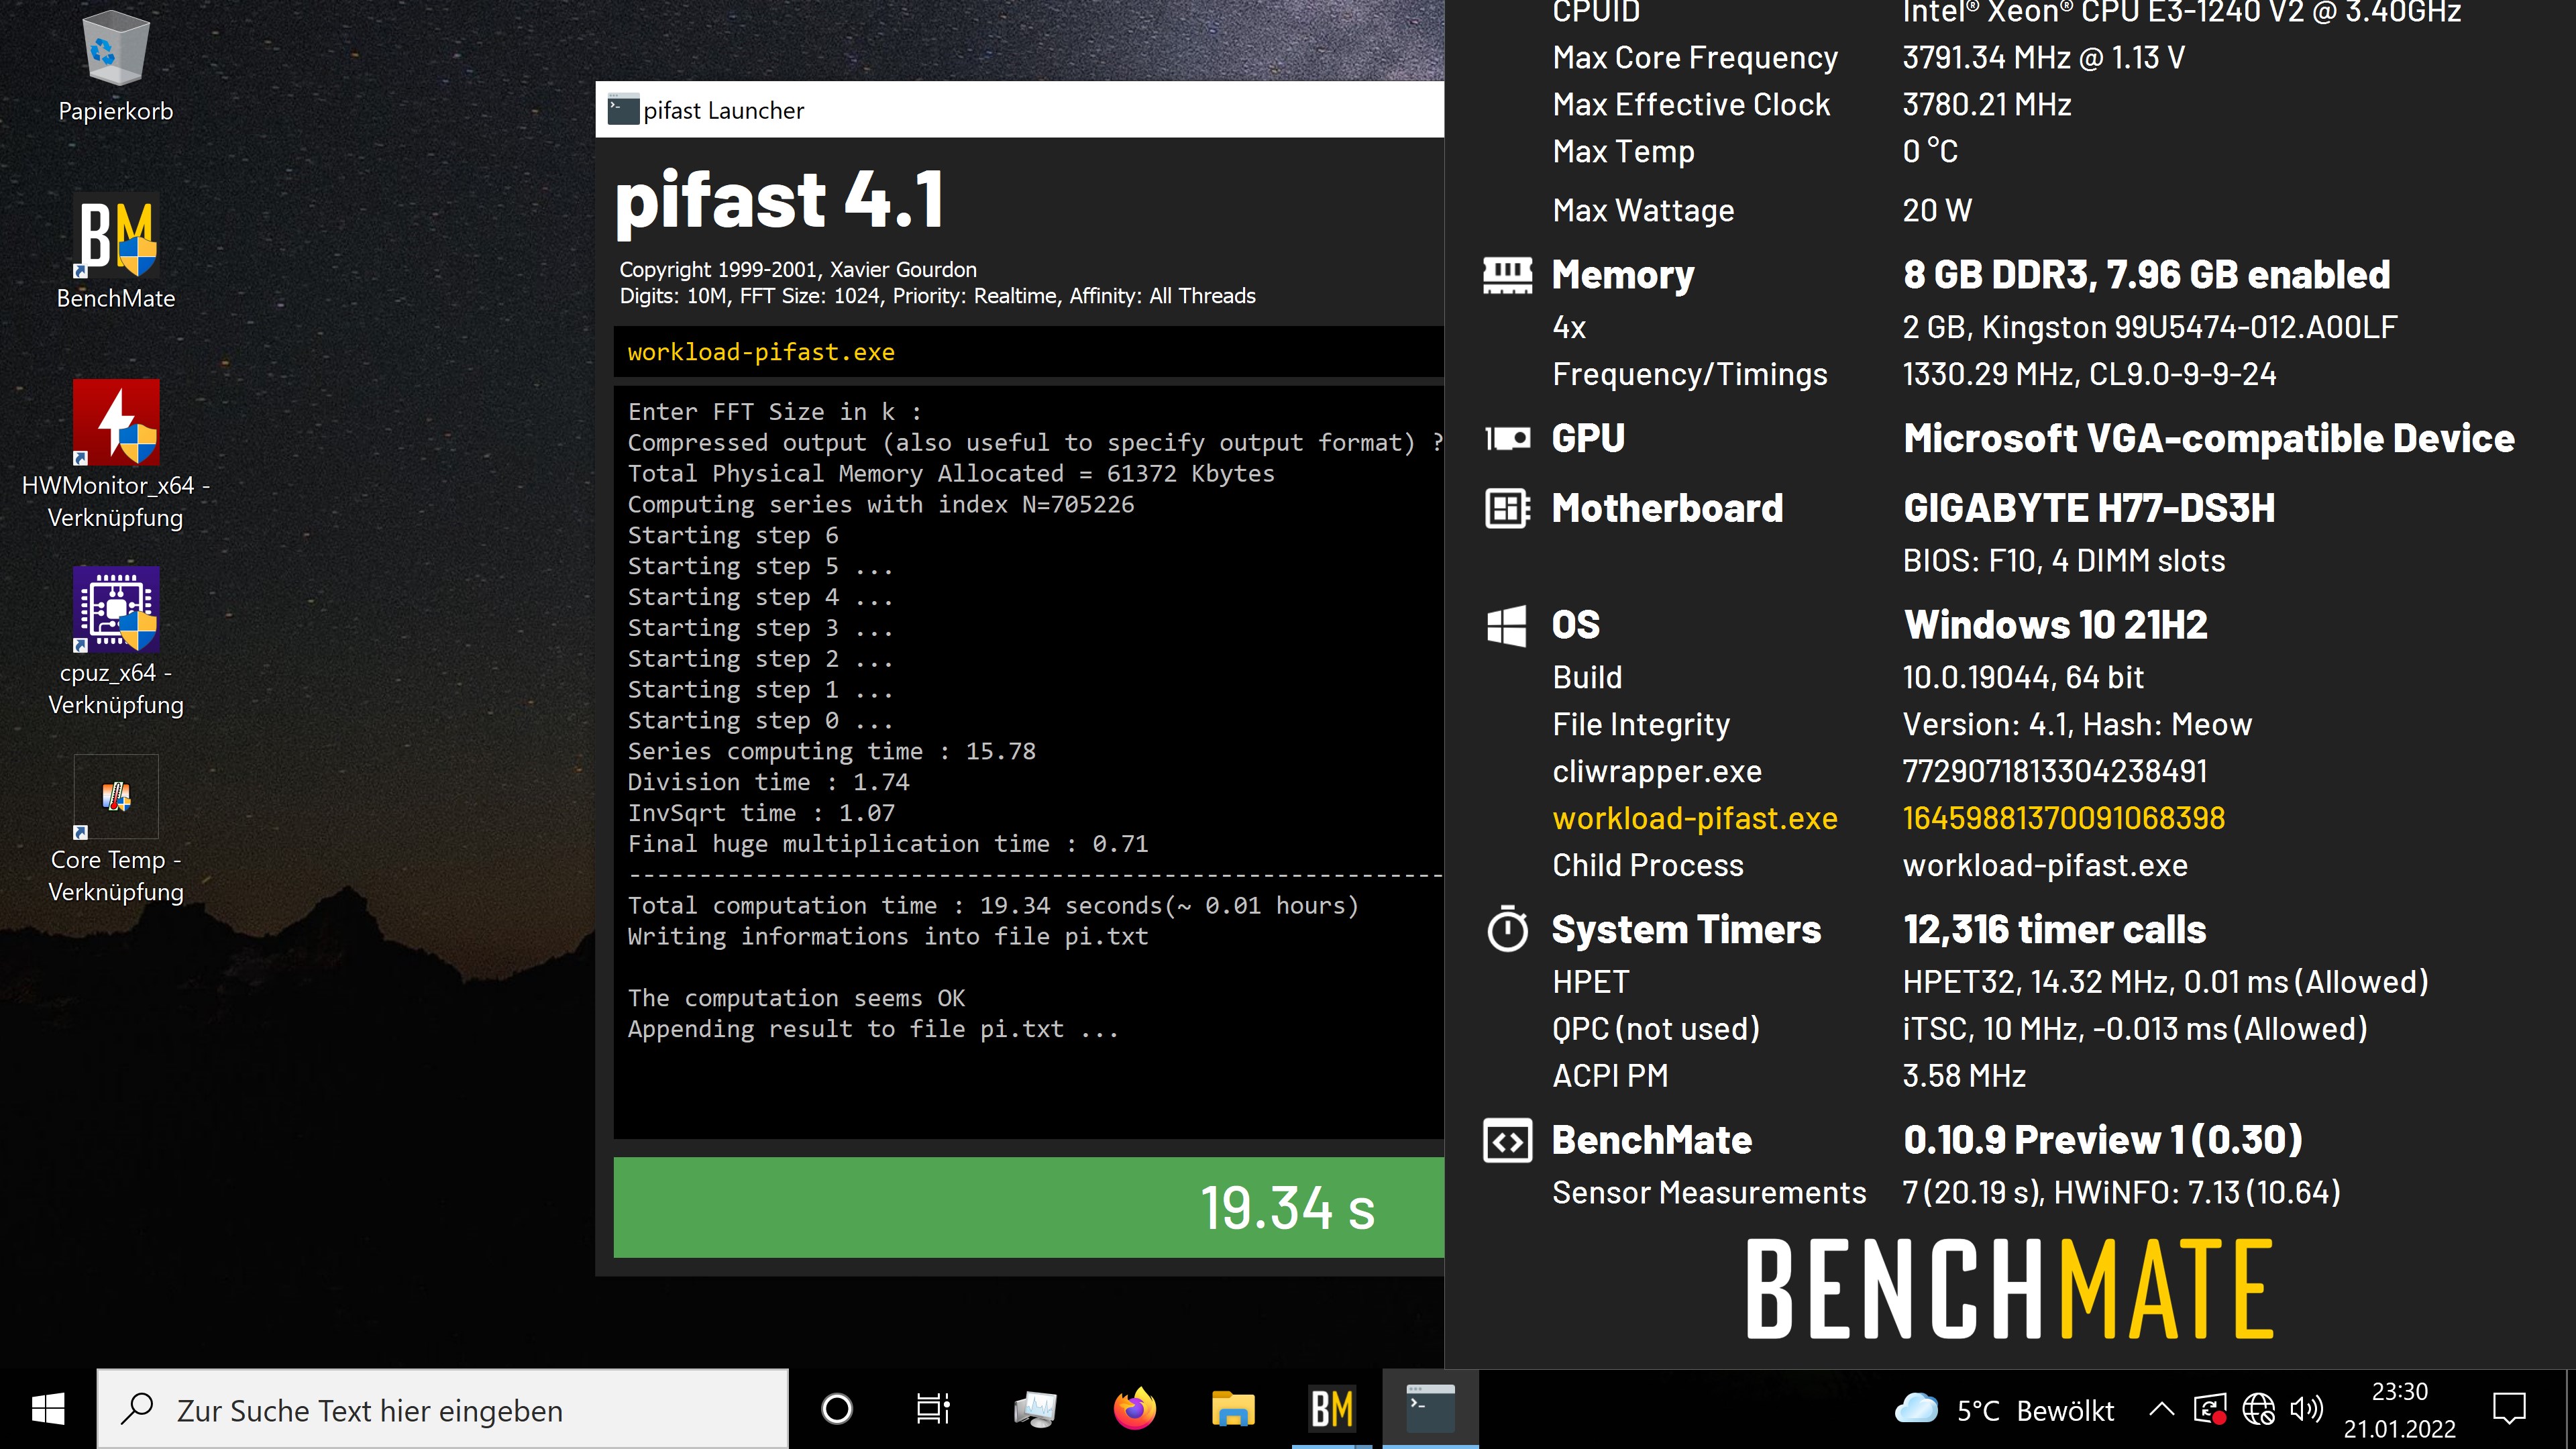Click the yellow workload-pifast.exe hash label

click(1694, 818)
